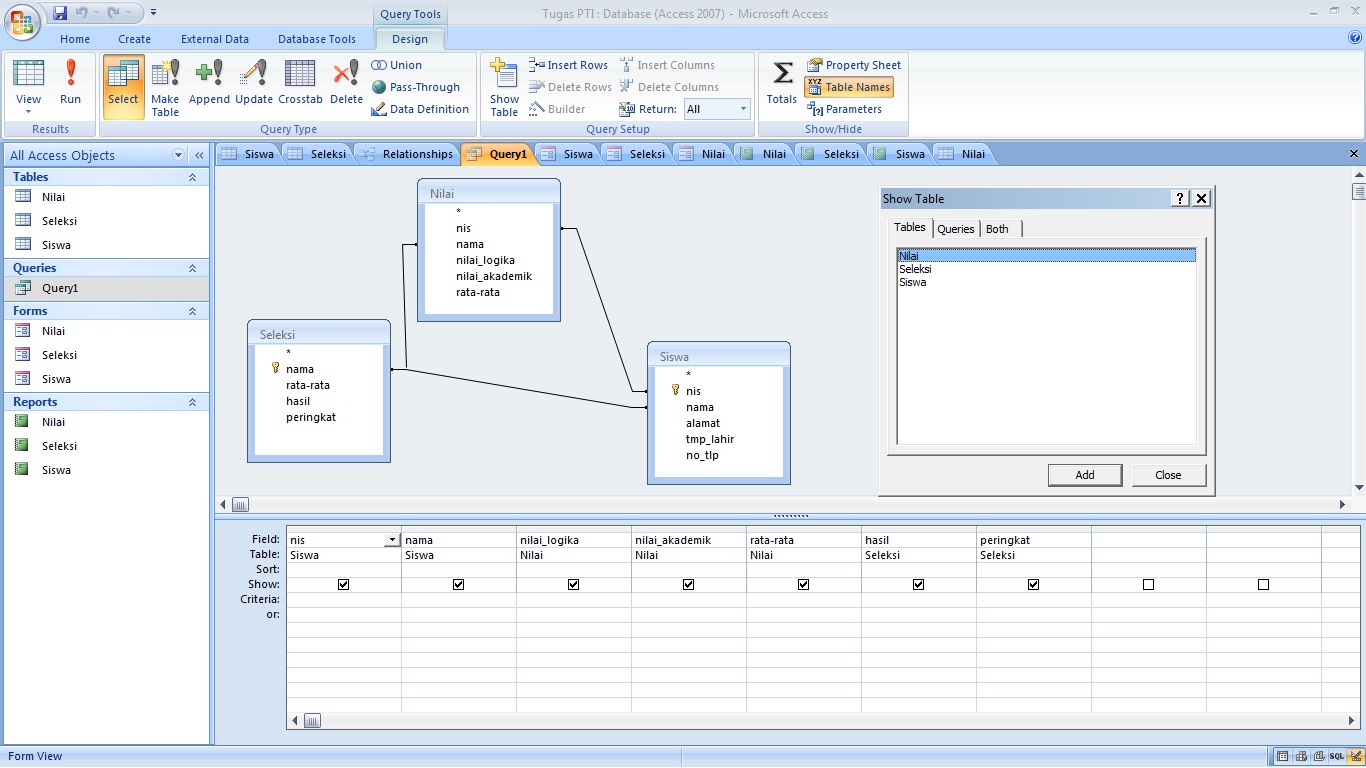
Task: Select Pass-Through query option
Action: pyautogui.click(x=416, y=87)
